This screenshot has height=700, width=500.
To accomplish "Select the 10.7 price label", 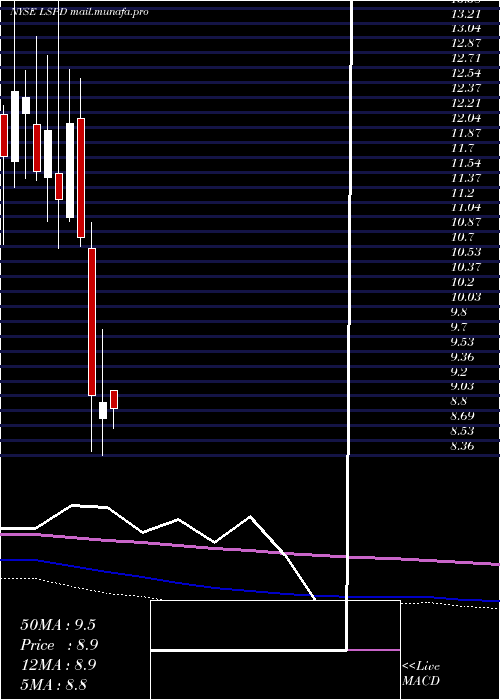I will tap(462, 238).
